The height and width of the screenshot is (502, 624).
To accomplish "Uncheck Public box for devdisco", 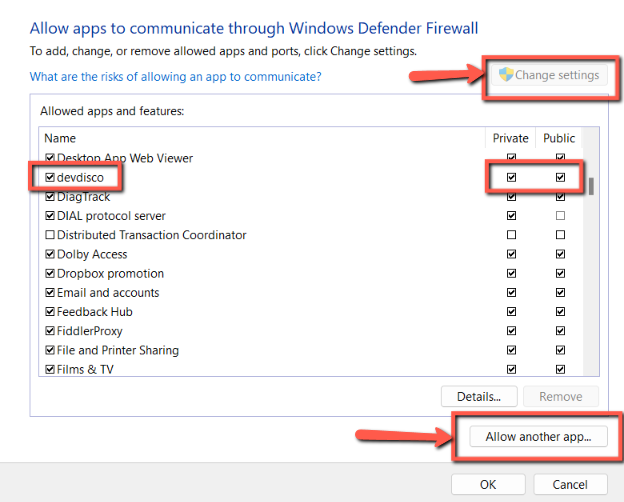I will tap(560, 177).
